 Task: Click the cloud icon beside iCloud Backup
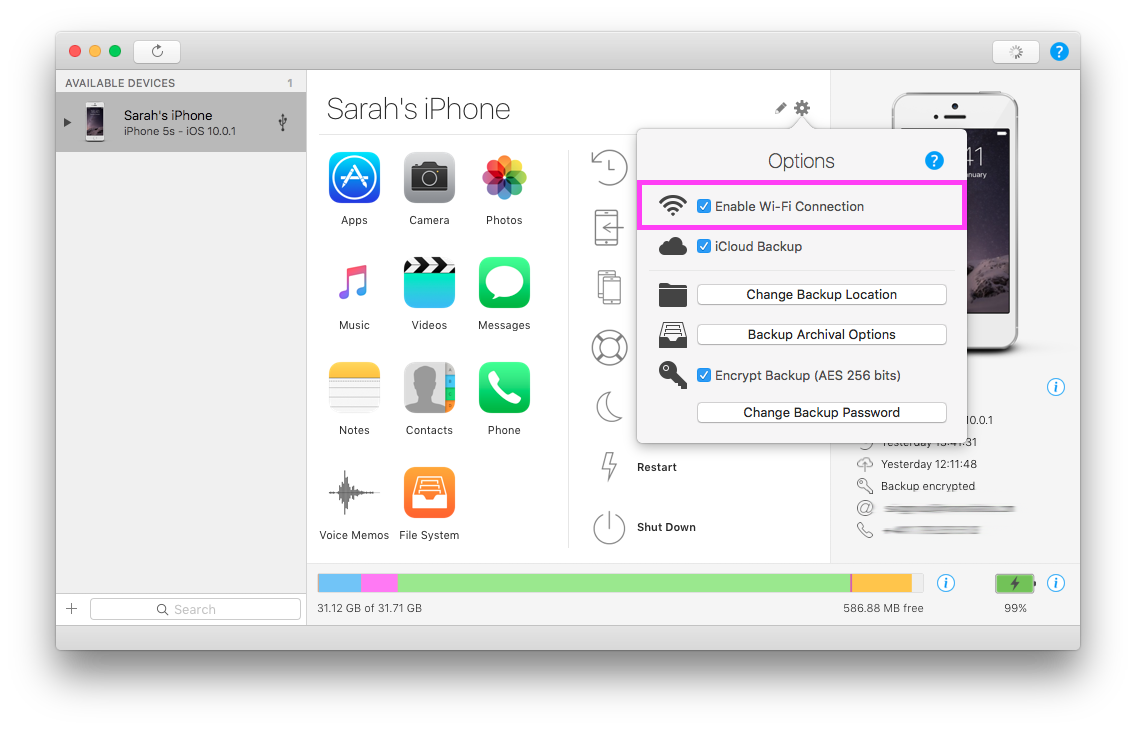[673, 246]
